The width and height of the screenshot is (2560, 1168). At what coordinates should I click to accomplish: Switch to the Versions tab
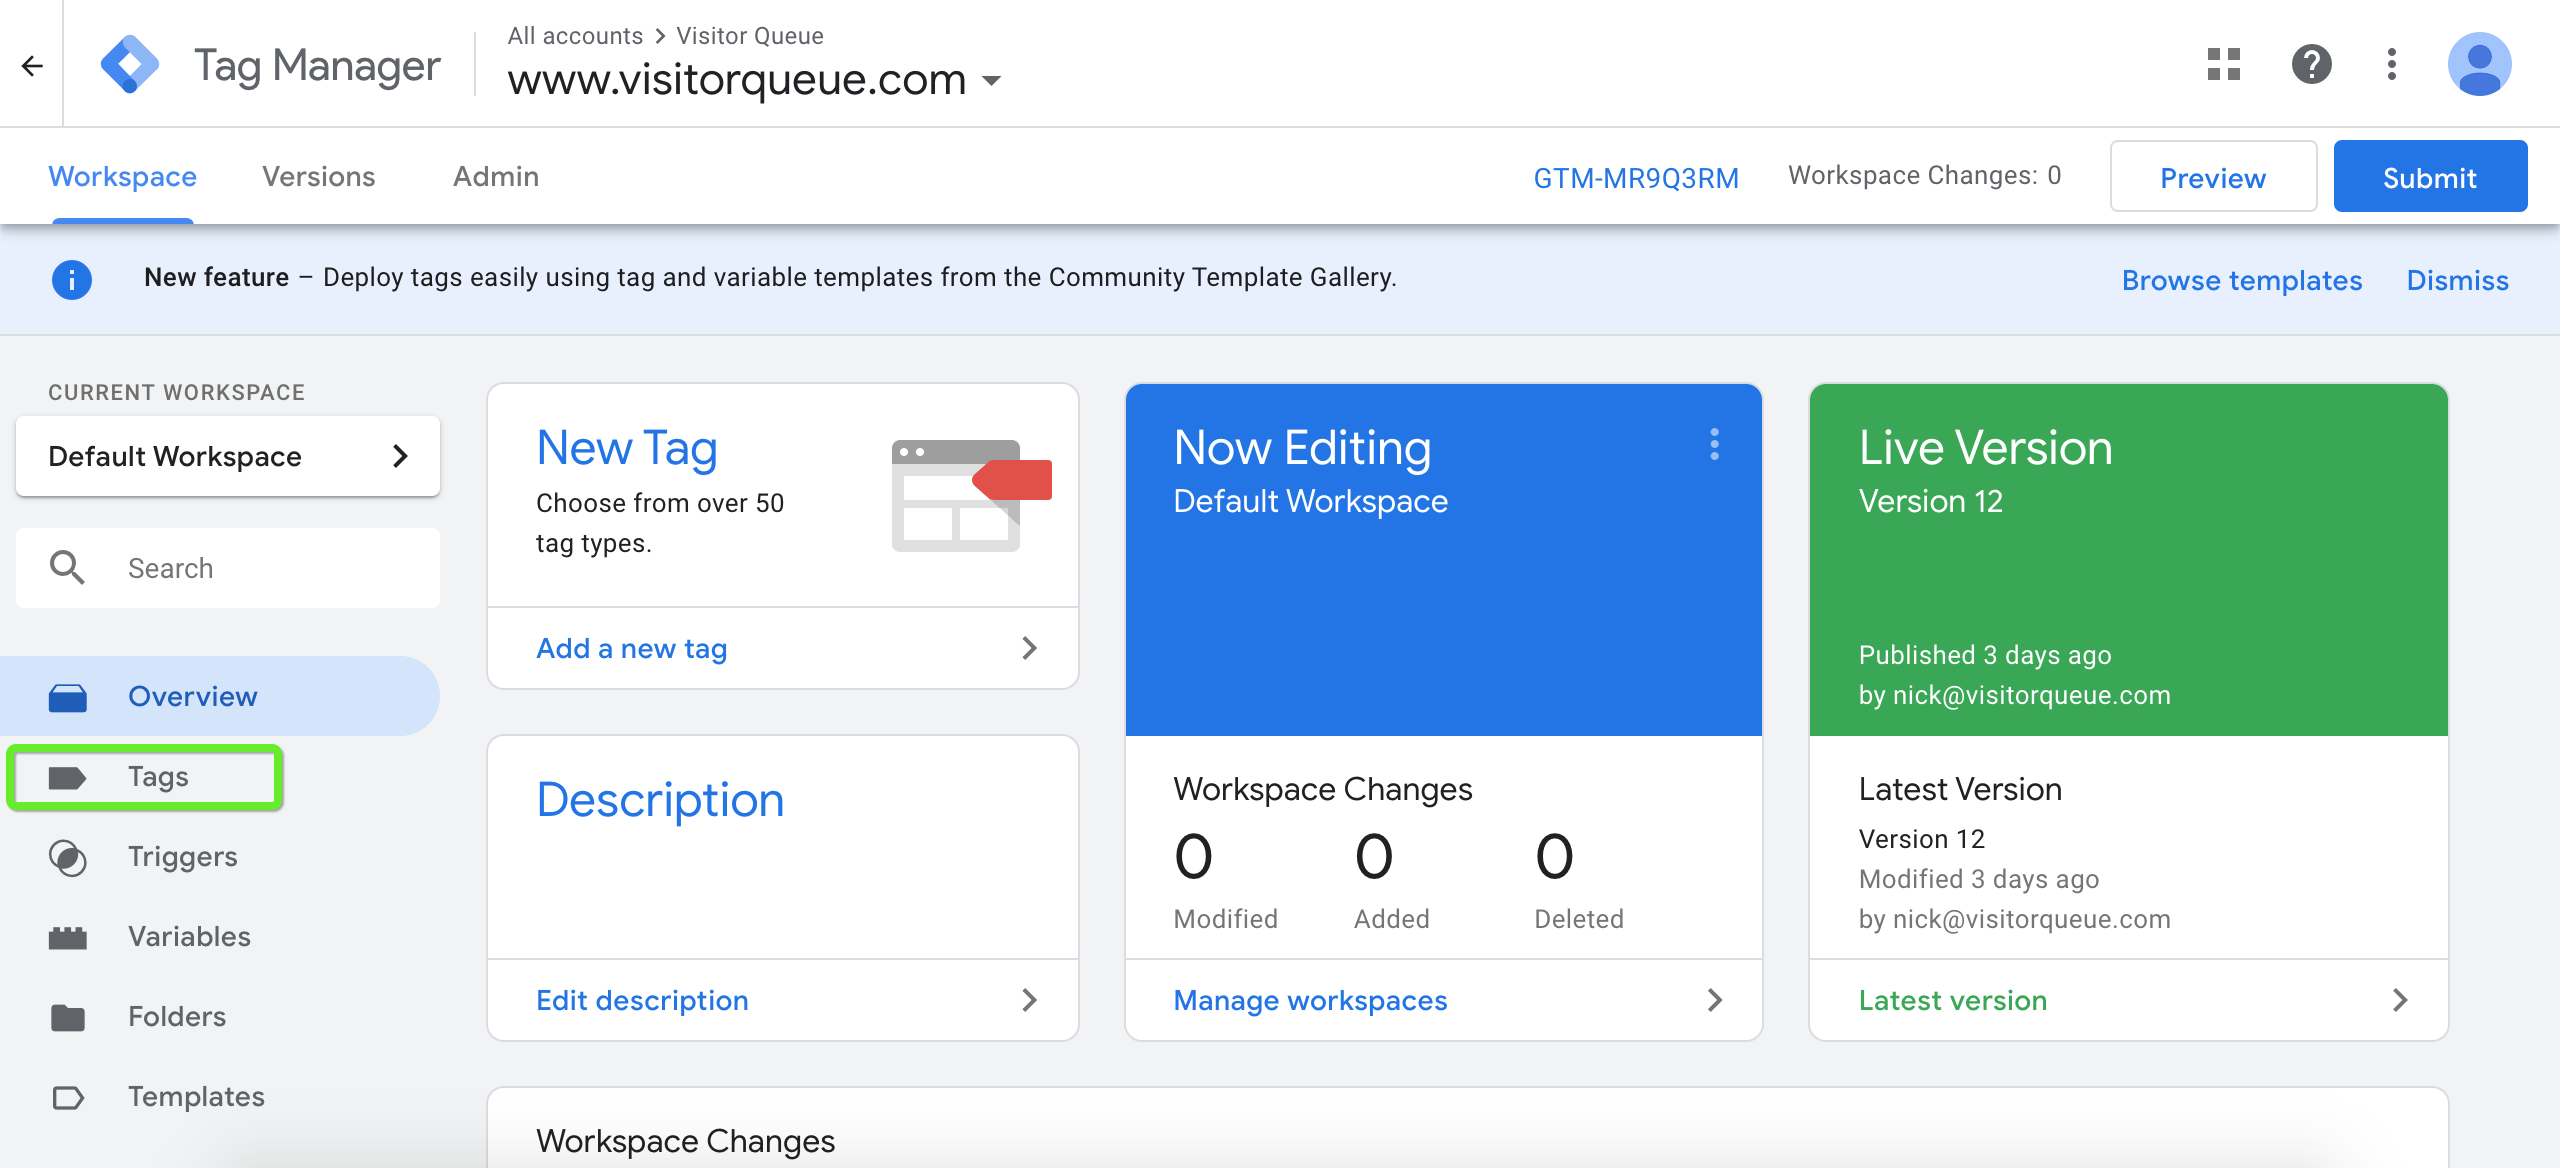(x=319, y=176)
